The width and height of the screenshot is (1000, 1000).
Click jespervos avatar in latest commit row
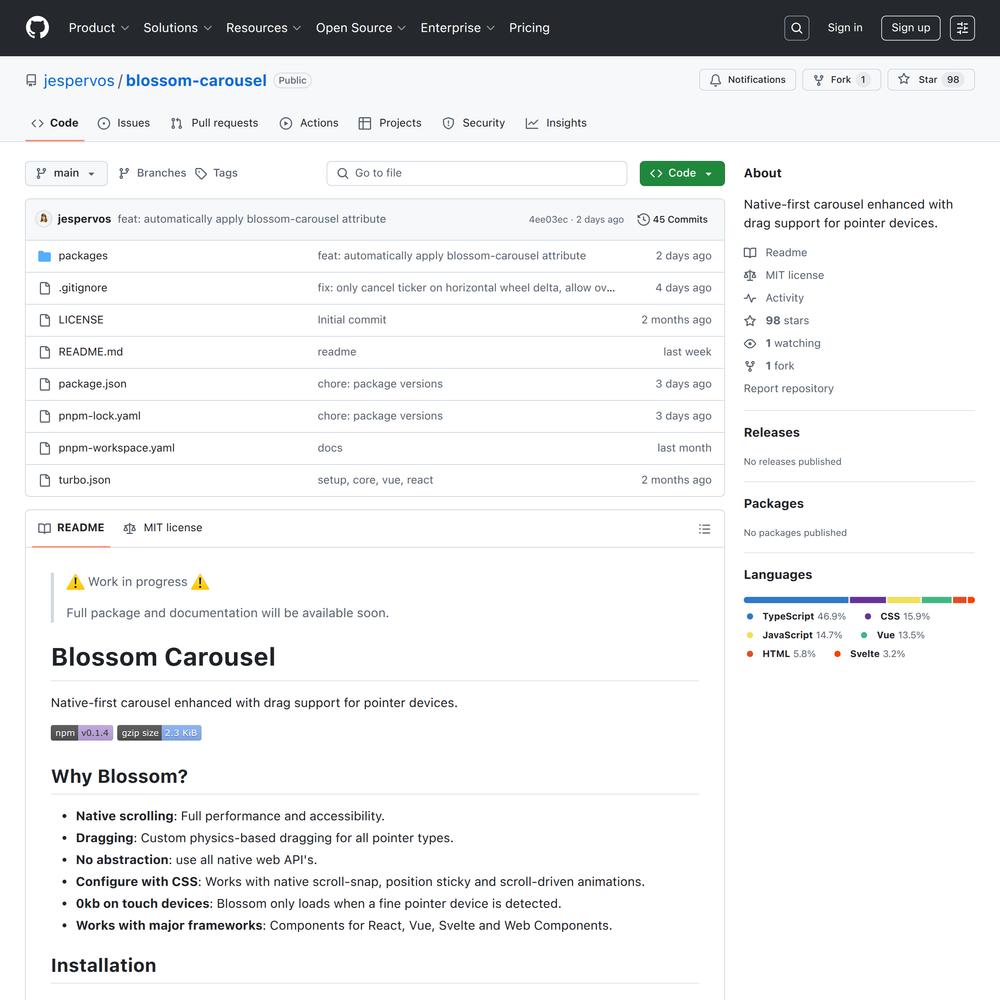click(43, 219)
